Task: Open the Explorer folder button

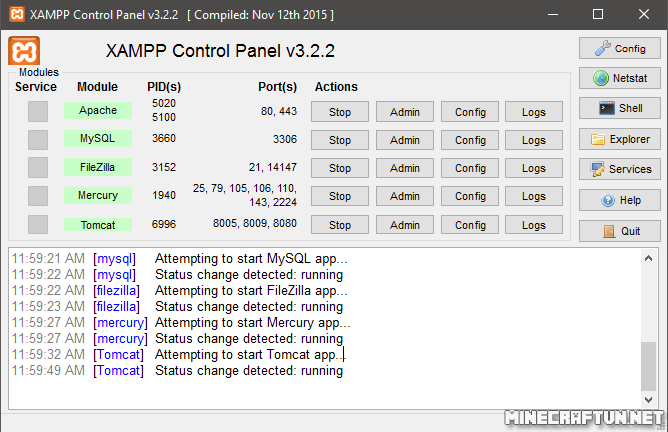Action: (x=619, y=139)
